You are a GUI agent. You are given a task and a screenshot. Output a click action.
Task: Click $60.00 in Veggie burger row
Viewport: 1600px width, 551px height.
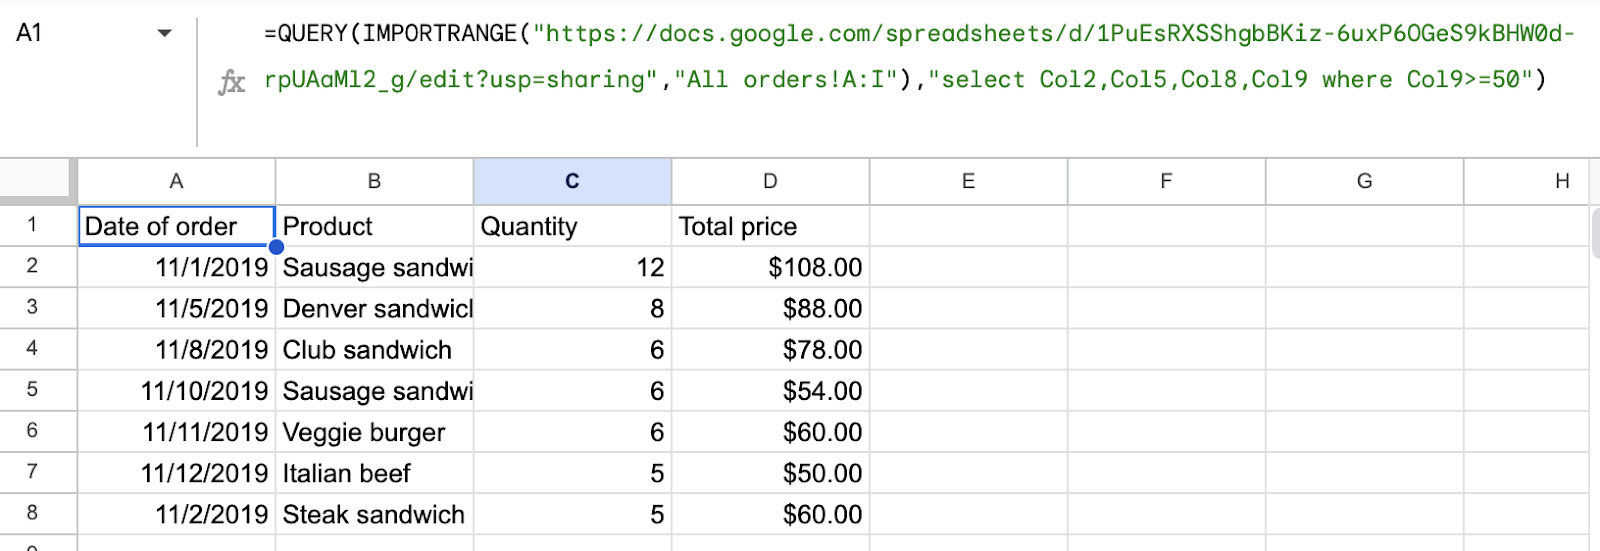[770, 431]
